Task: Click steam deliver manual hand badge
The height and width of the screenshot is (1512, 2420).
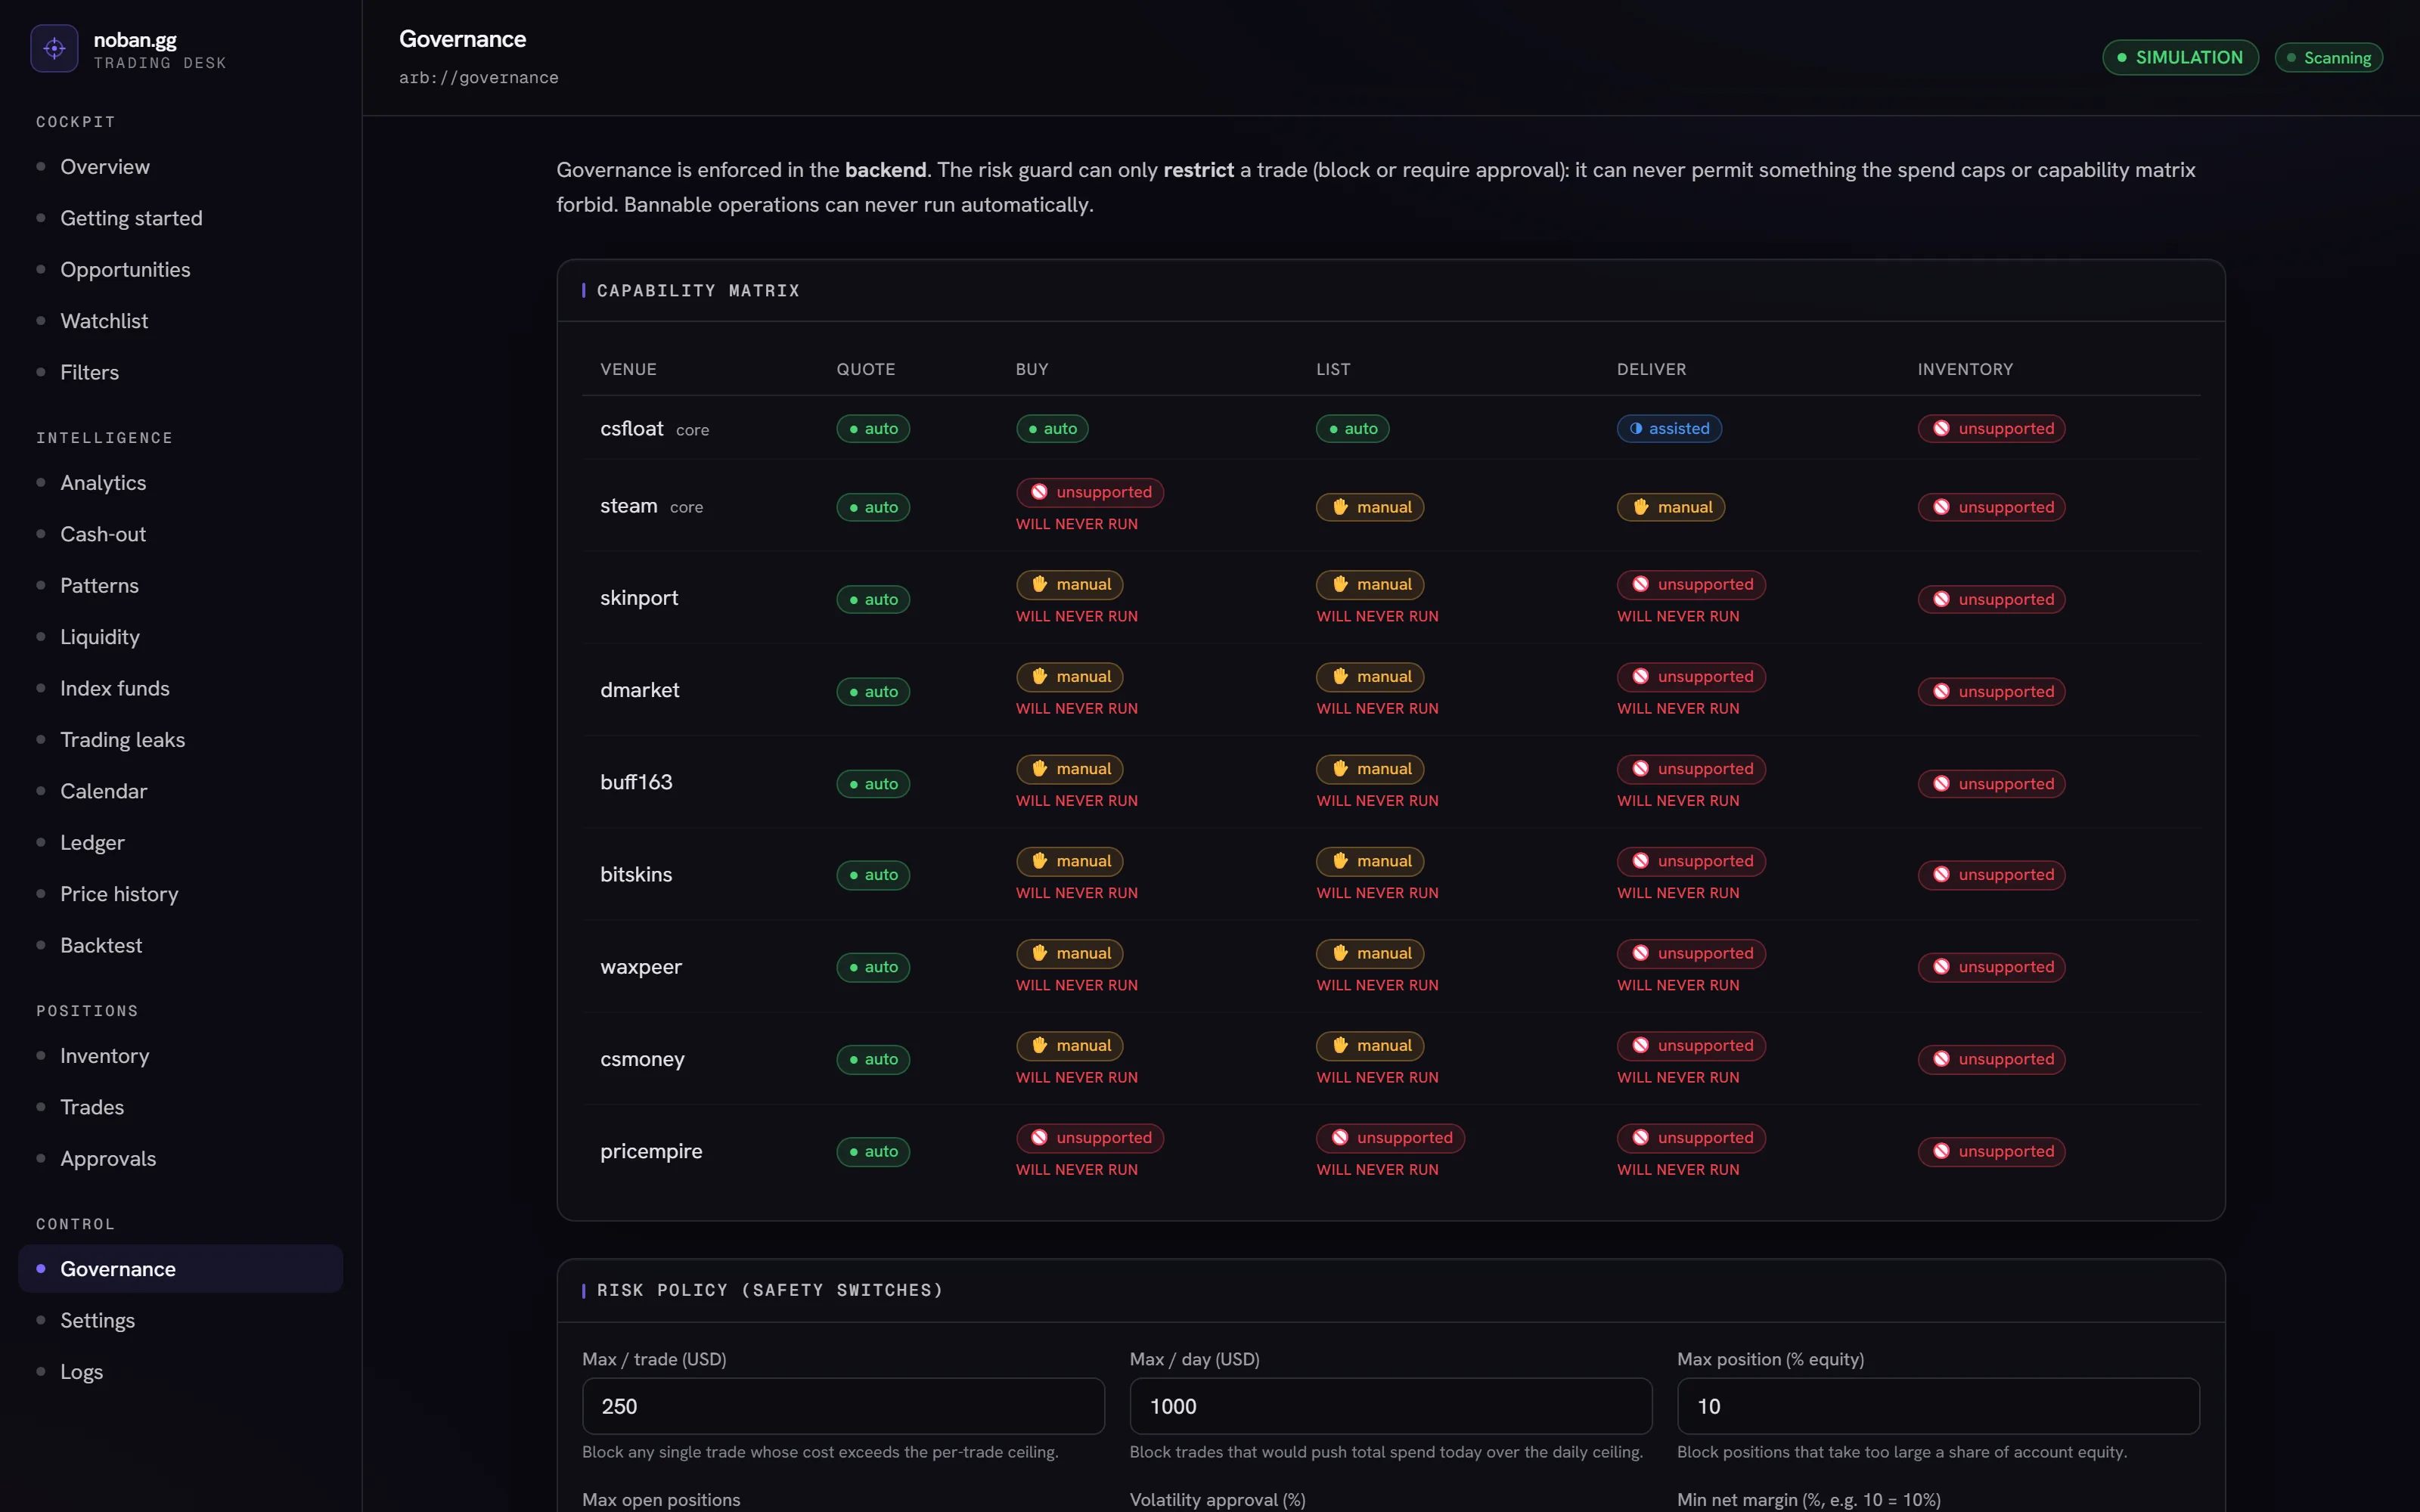Action: tap(1670, 507)
